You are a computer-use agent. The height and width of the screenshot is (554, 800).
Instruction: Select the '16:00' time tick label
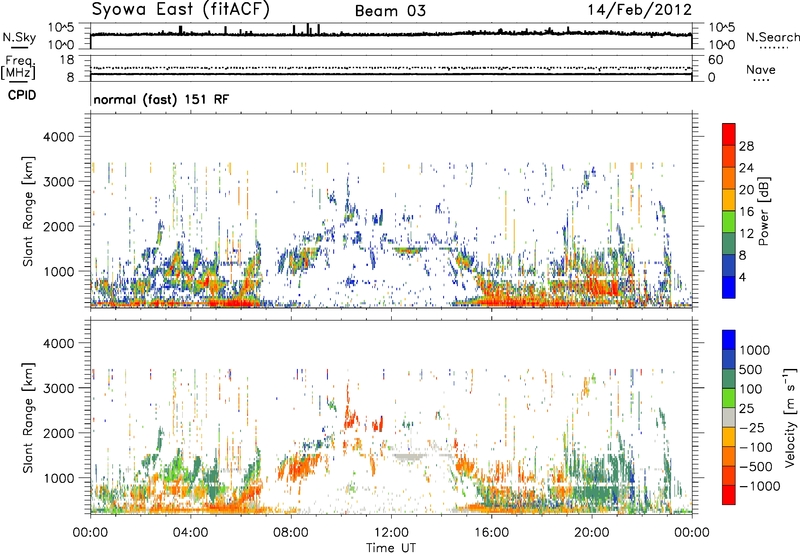(x=491, y=533)
